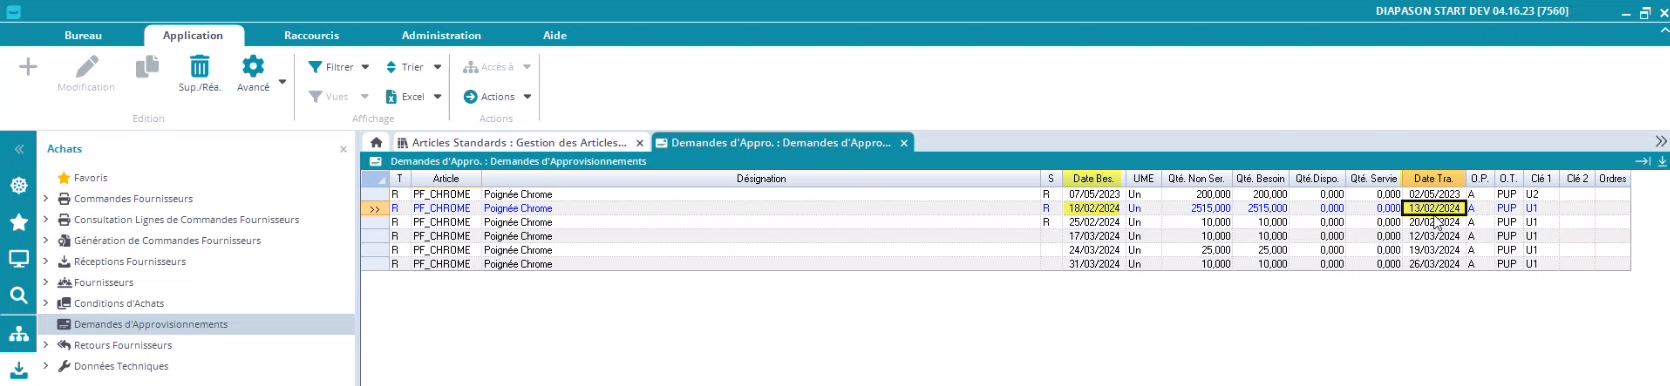Image resolution: width=1670 pixels, height=386 pixels.
Task: Switch to the Administration menu tab
Action: pos(441,35)
